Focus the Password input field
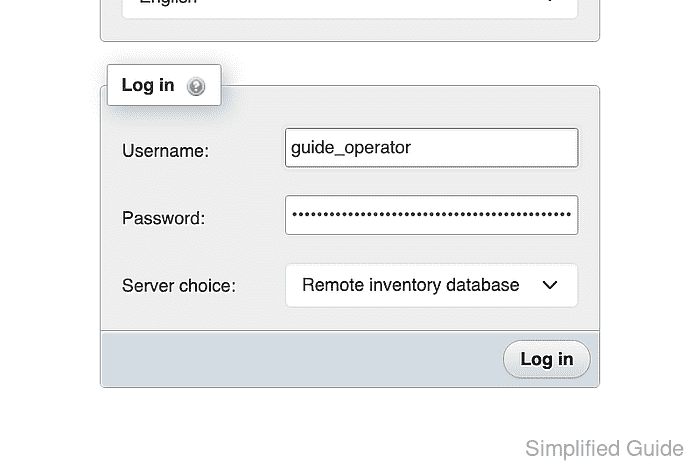 point(431,215)
